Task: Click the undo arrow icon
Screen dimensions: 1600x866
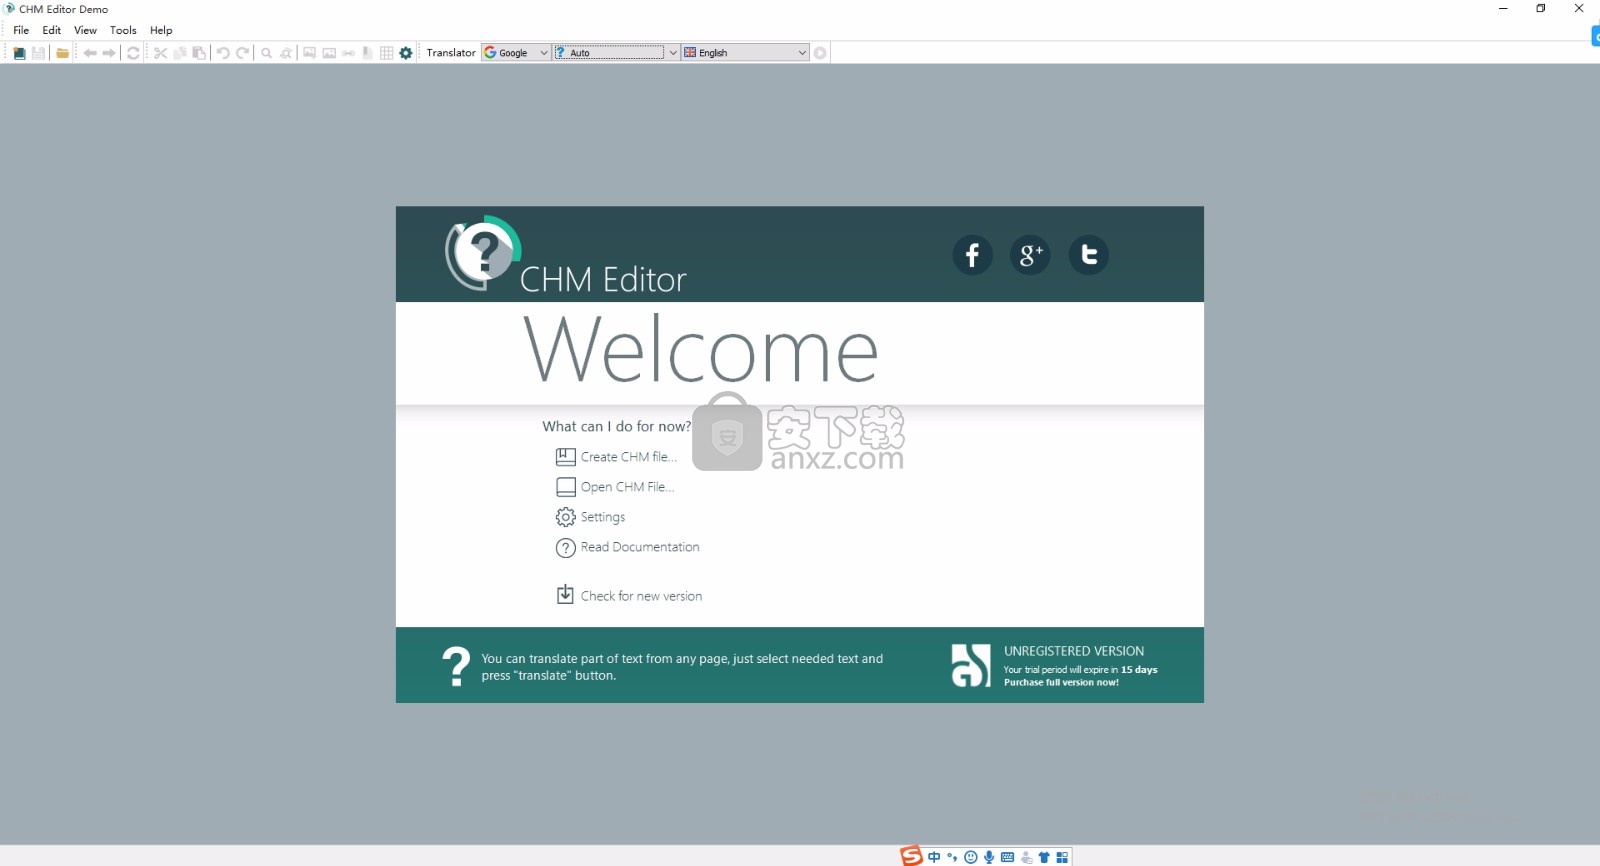Action: coord(223,53)
